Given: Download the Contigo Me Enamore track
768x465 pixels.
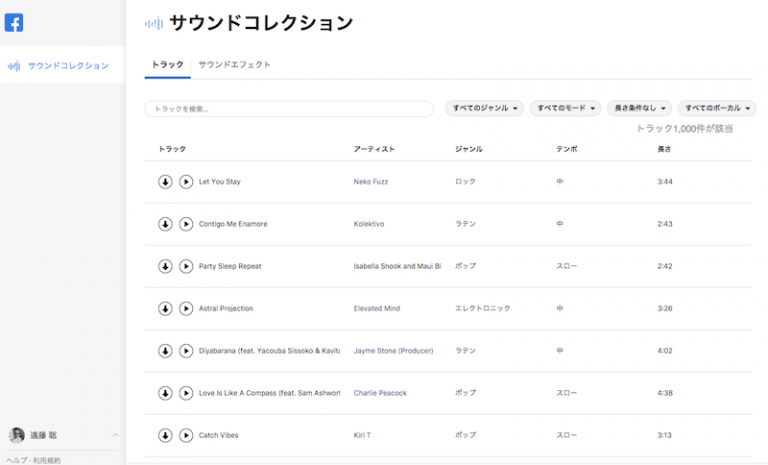Looking at the screenshot, I should [x=165, y=224].
